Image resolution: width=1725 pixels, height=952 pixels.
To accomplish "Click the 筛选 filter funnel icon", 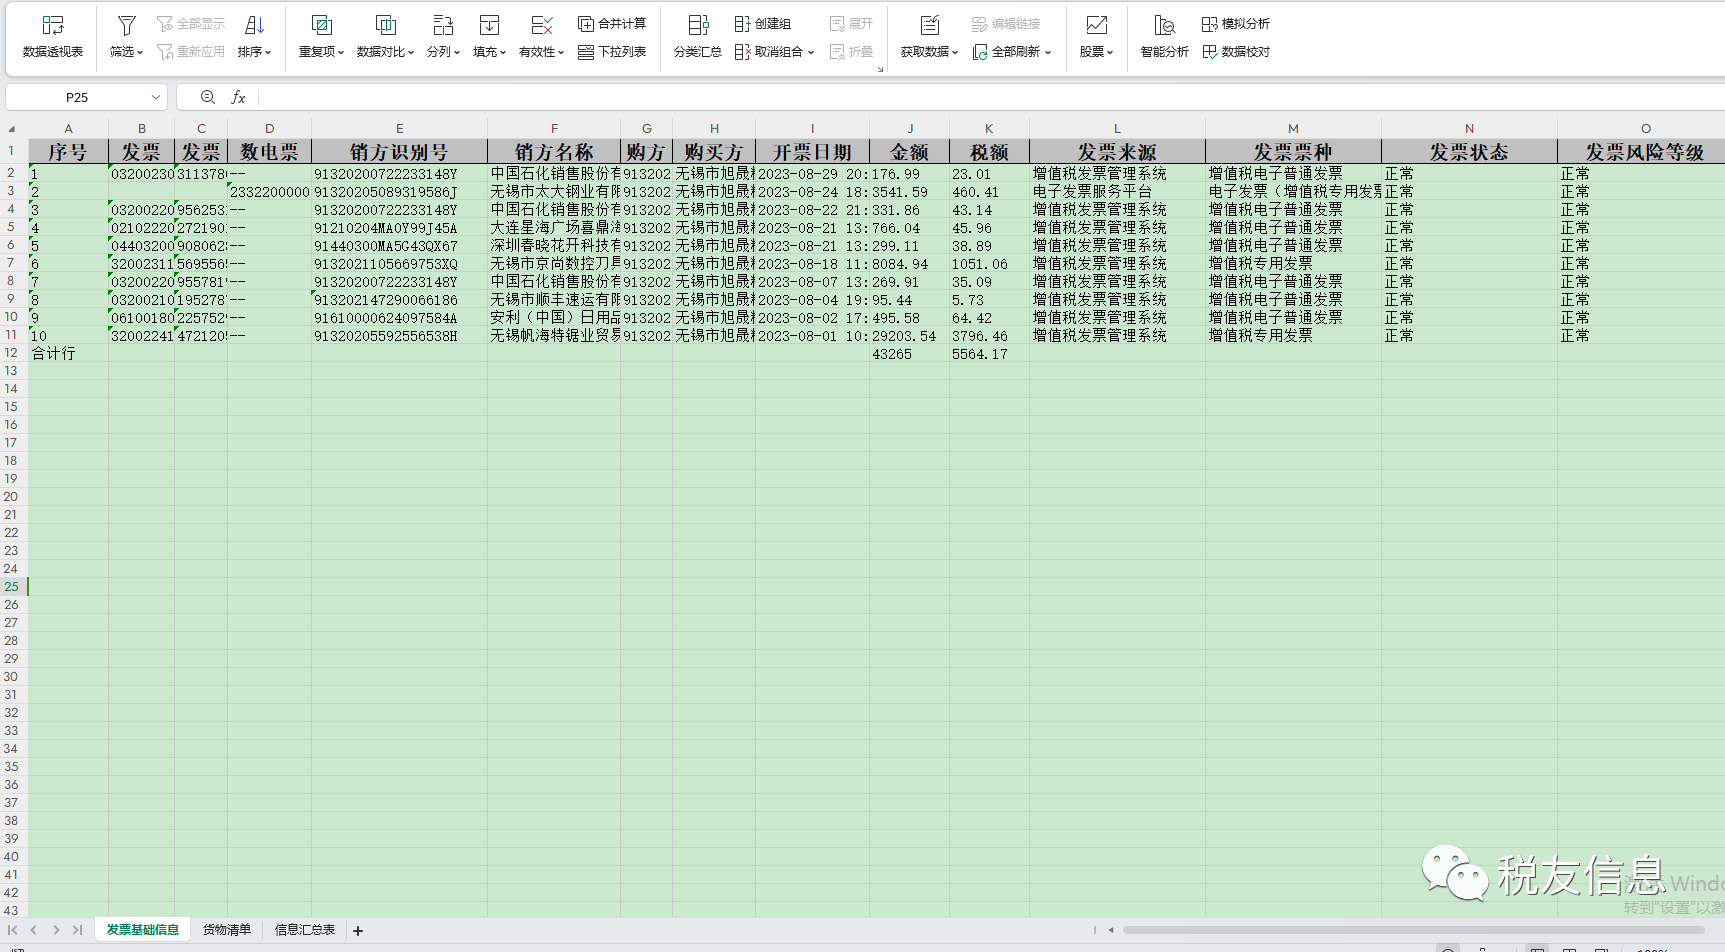I will coord(126,26).
